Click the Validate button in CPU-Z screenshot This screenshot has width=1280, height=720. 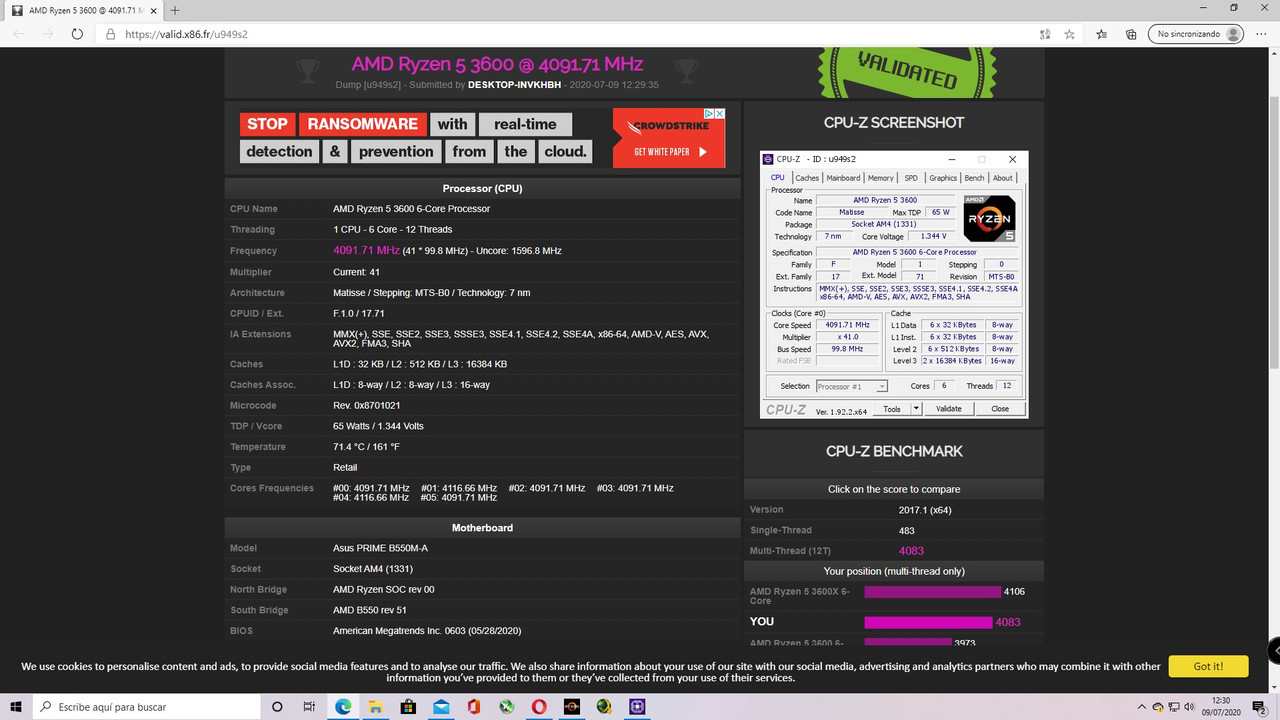click(x=949, y=409)
